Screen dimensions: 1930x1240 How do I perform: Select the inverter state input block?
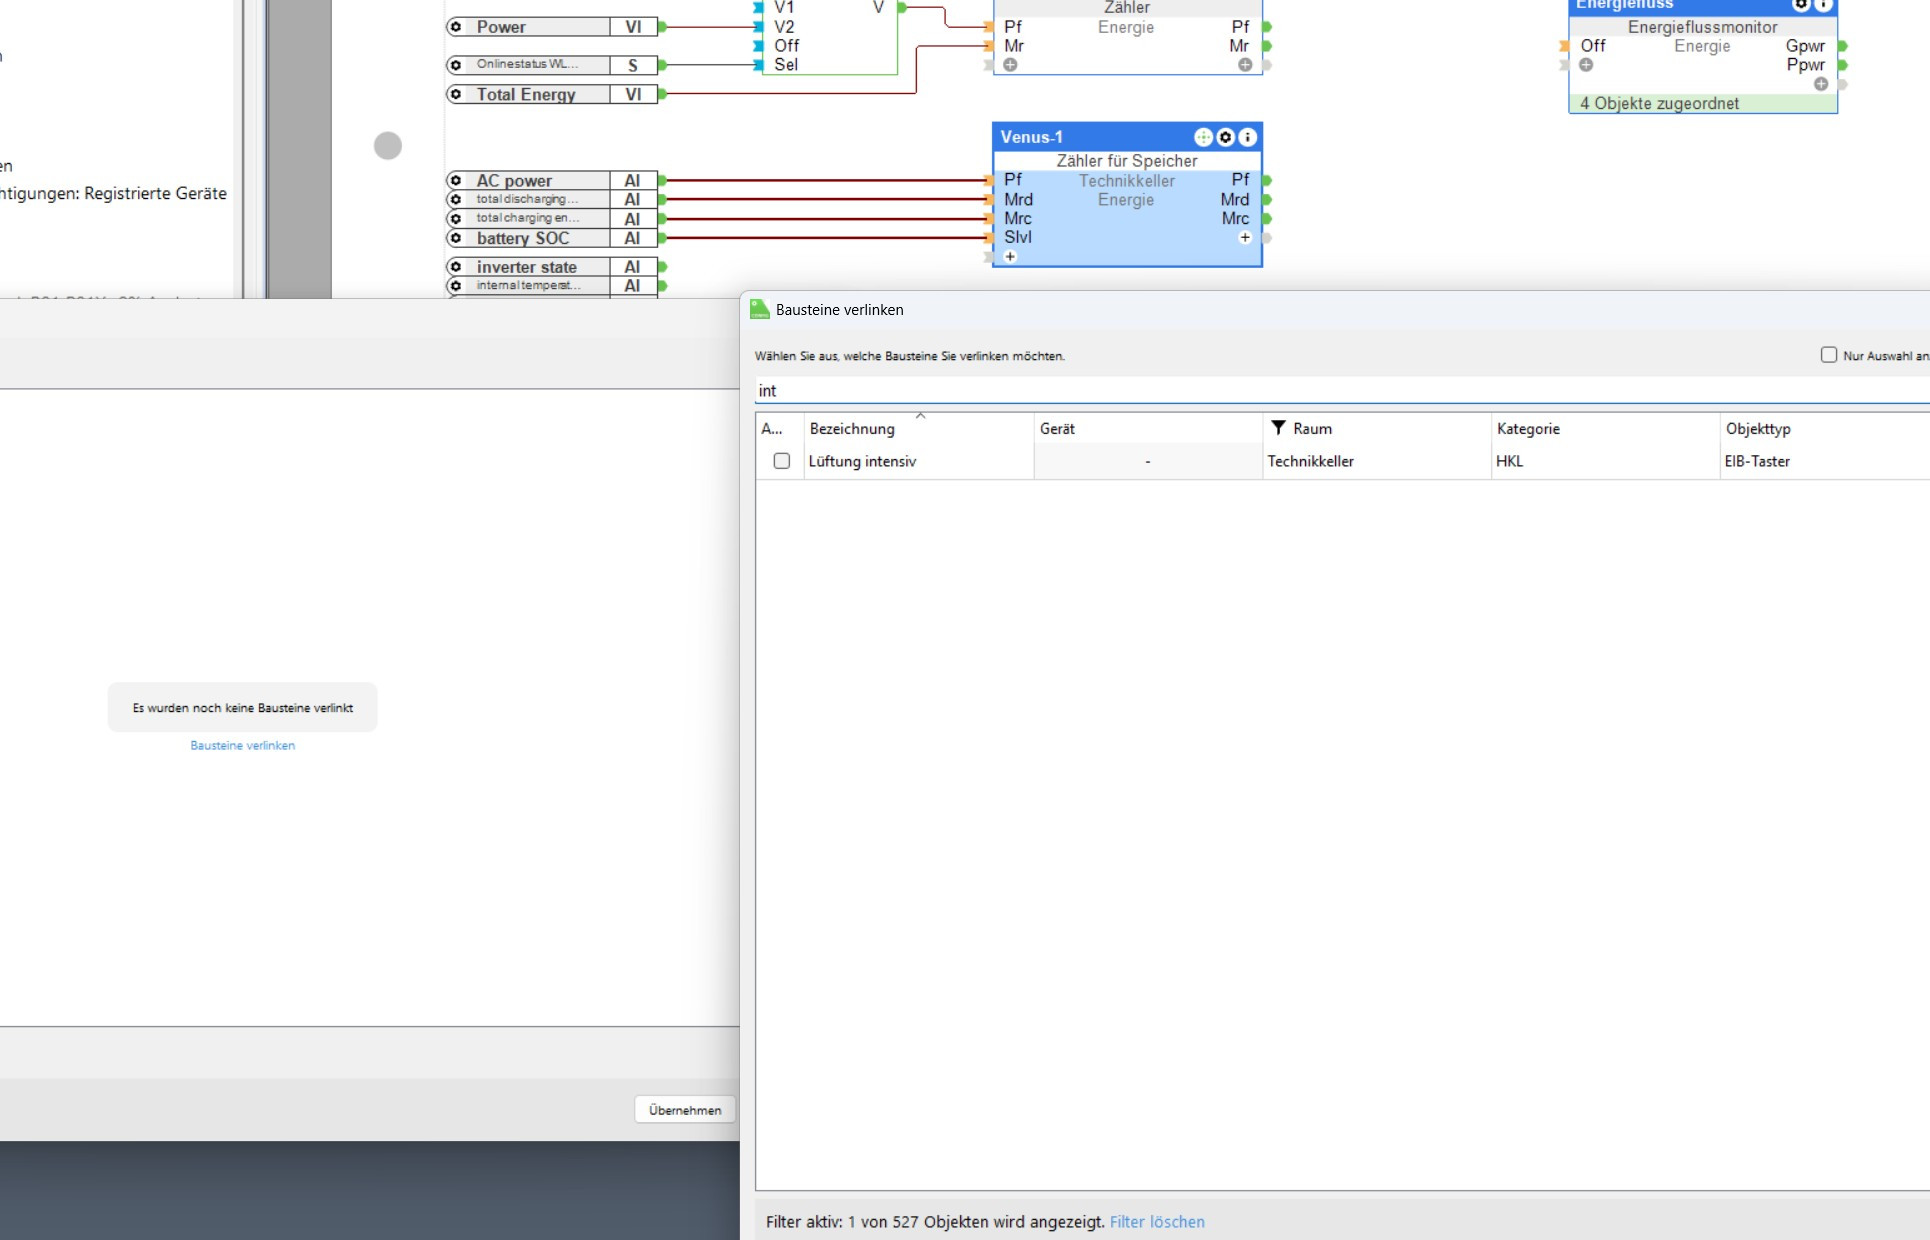[x=527, y=267]
